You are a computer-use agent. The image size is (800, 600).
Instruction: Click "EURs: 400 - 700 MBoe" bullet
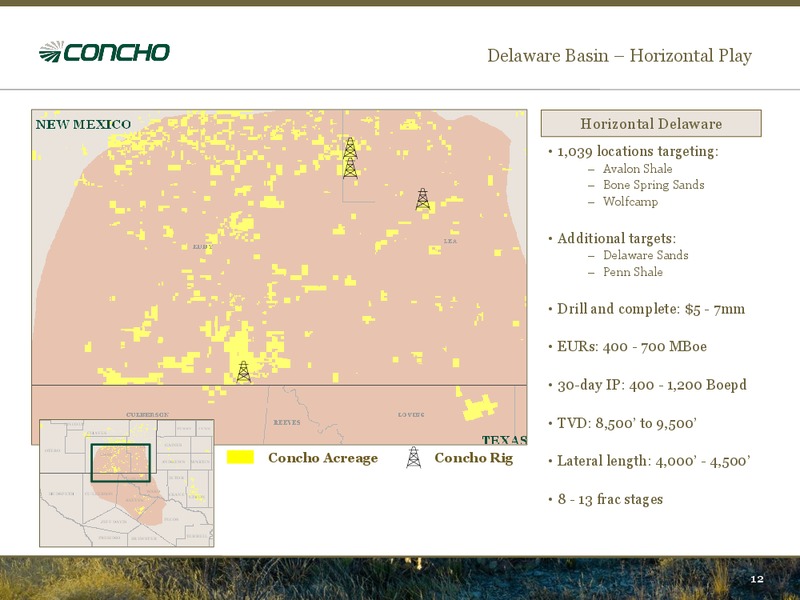632,347
